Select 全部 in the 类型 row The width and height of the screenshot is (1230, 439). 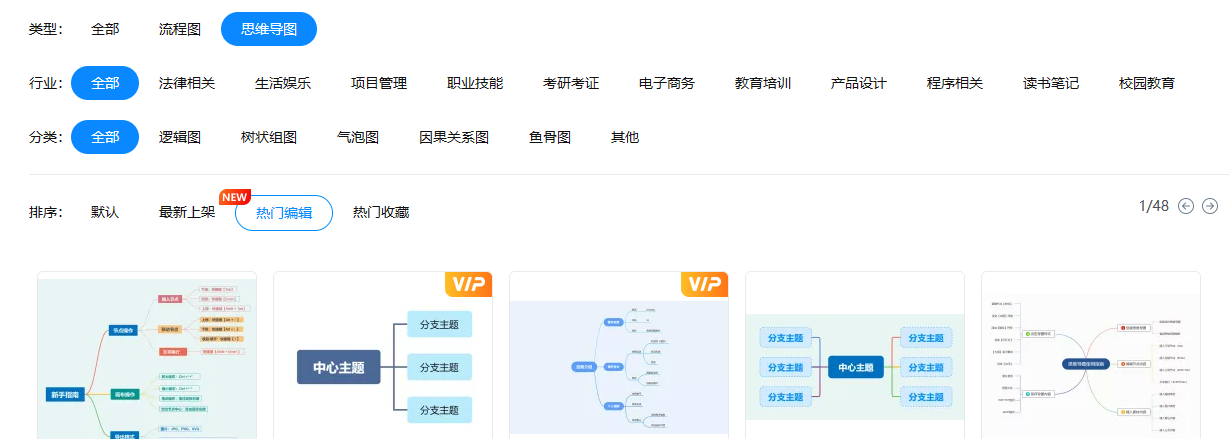click(105, 29)
